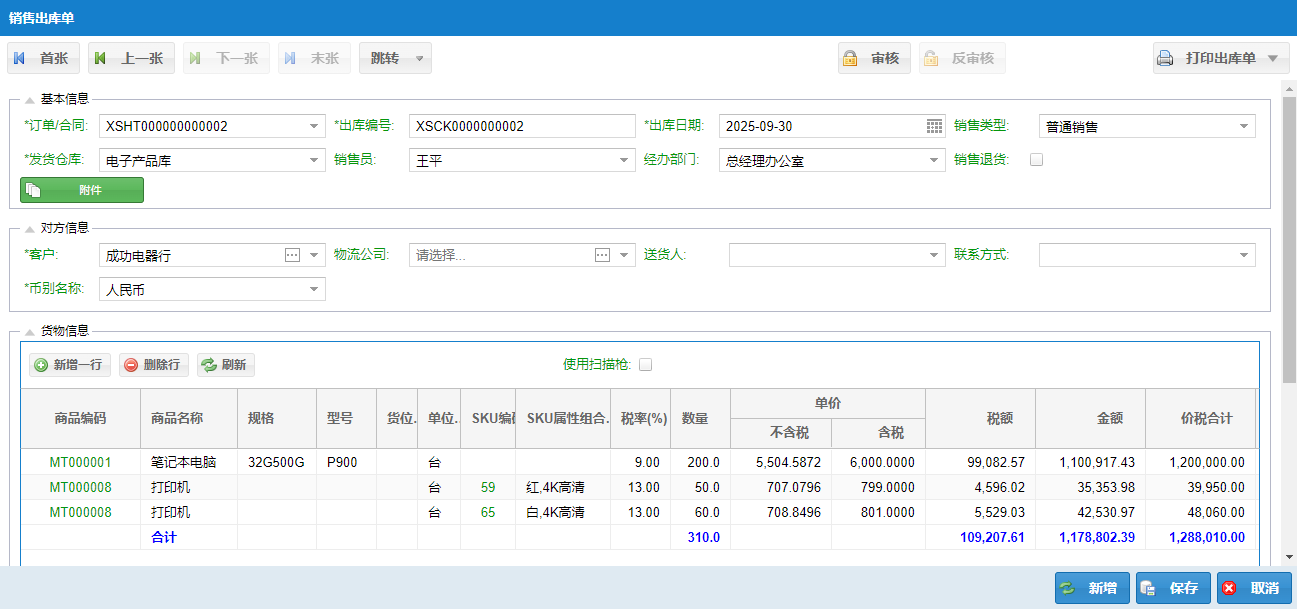Image resolution: width=1297 pixels, height=609 pixels.
Task: Click the 附件 attachment button
Action: [82, 190]
